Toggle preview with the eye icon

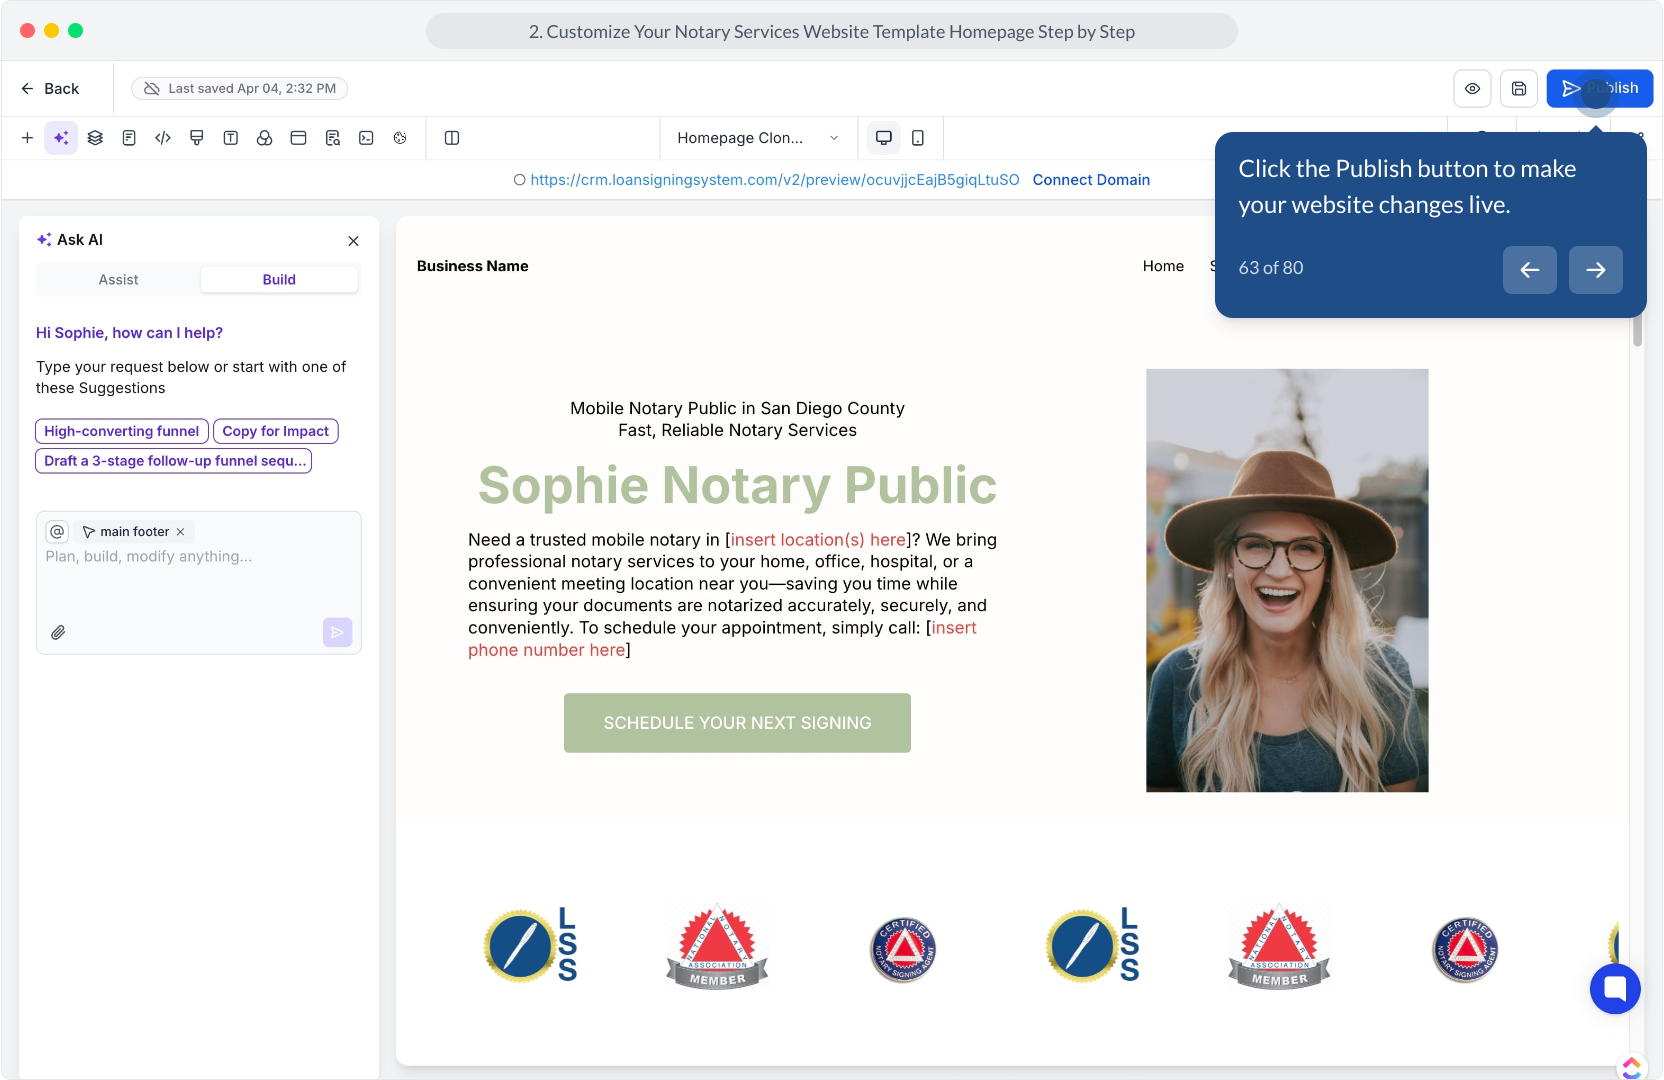click(x=1472, y=89)
